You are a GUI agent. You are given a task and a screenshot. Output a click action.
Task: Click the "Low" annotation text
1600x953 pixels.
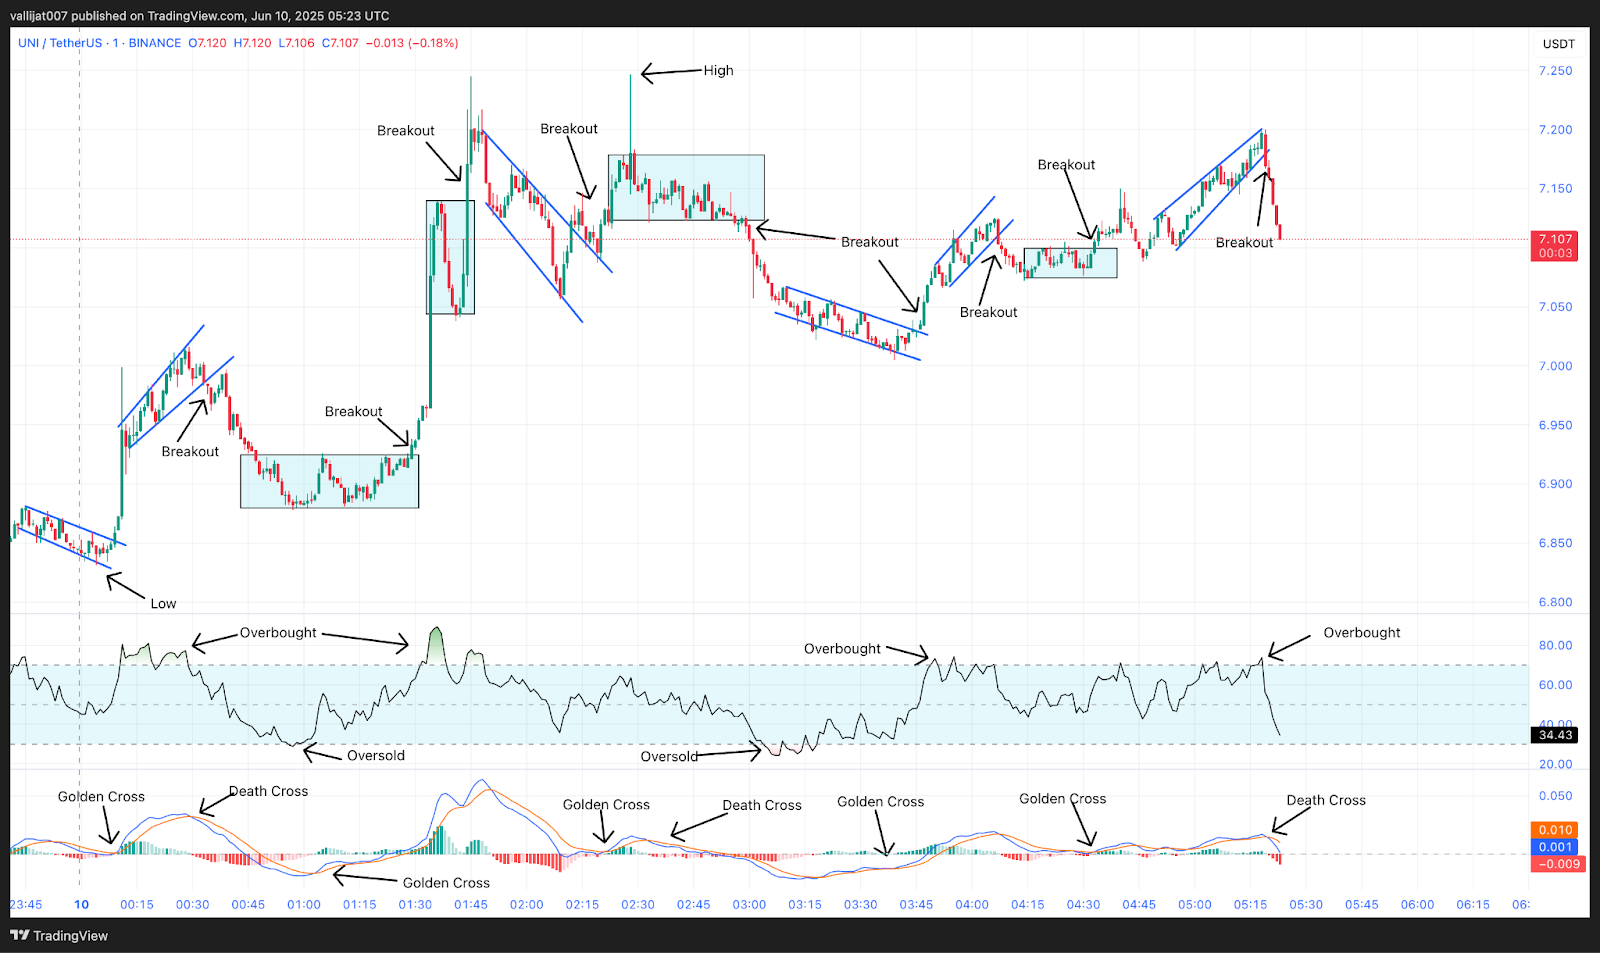coord(163,604)
